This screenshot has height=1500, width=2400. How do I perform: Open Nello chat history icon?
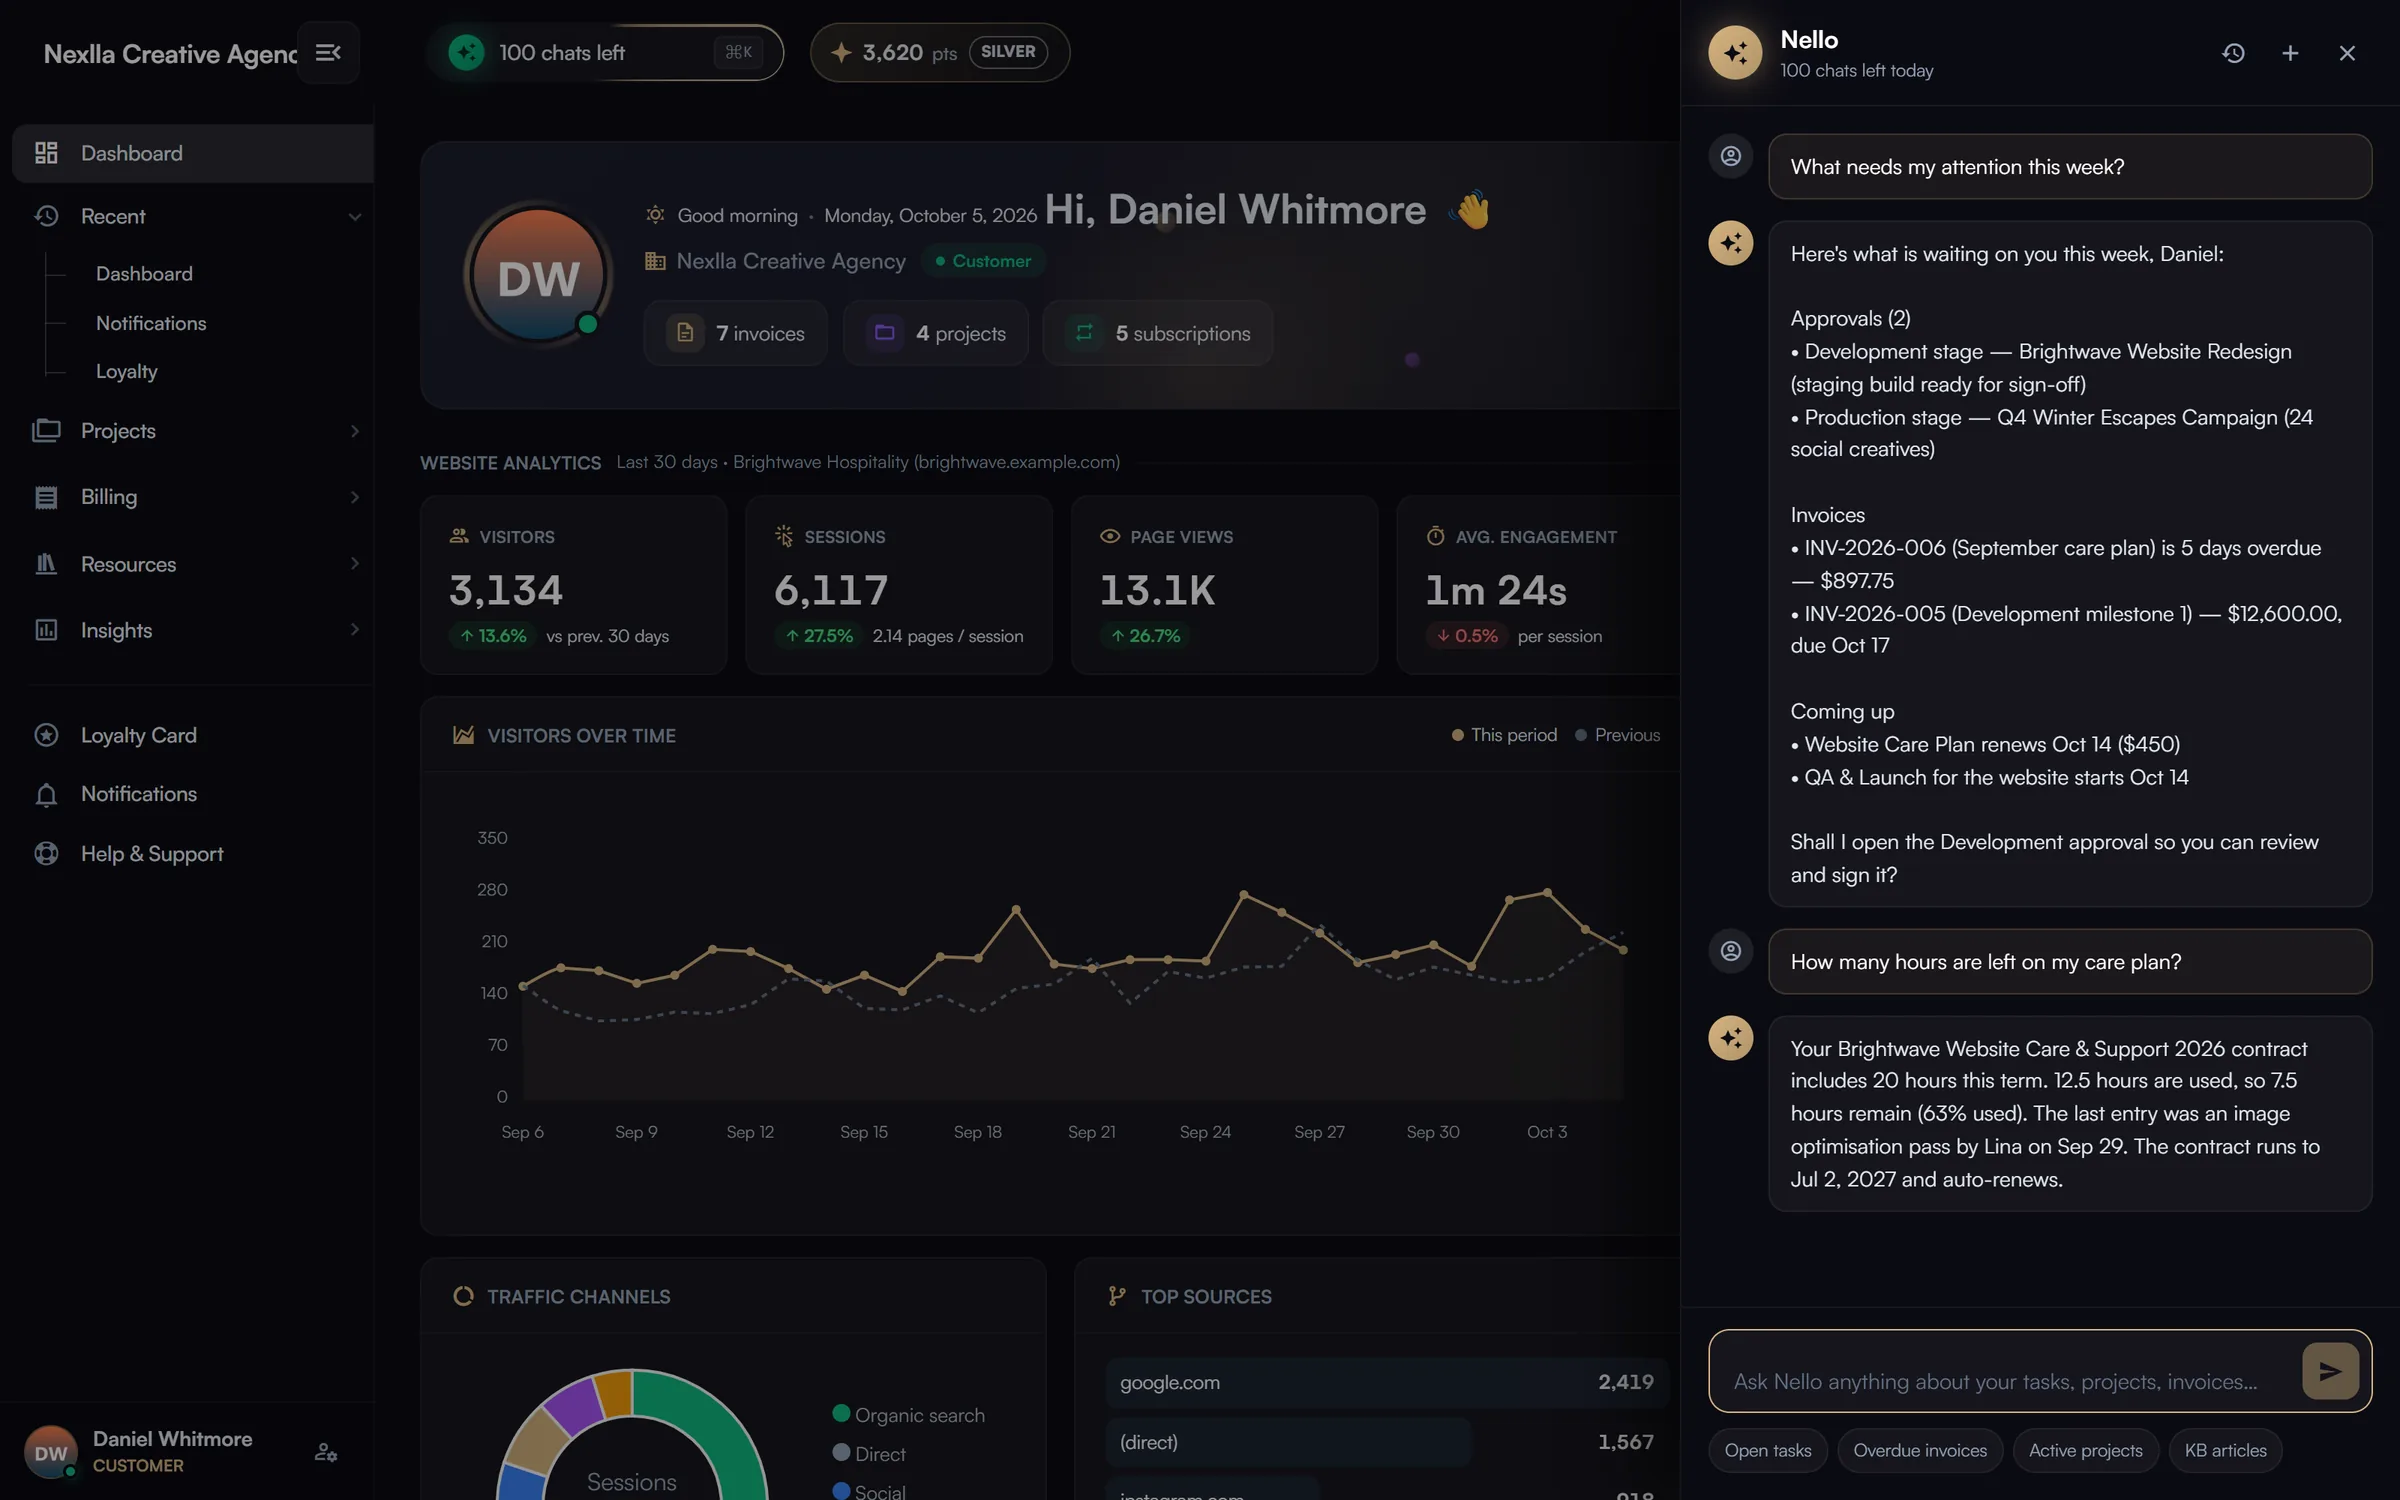[x=2233, y=53]
